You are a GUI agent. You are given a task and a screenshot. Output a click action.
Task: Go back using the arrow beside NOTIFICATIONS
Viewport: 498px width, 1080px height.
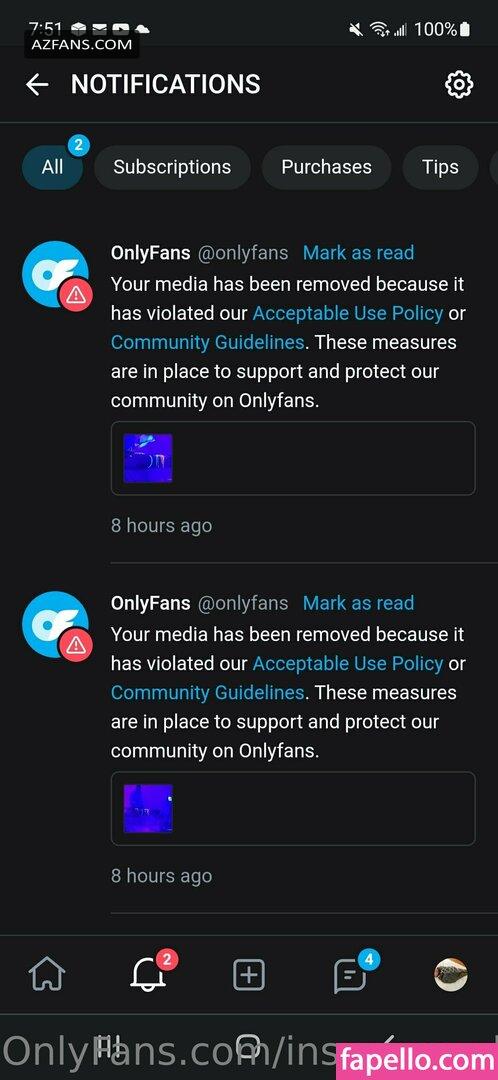click(37, 85)
